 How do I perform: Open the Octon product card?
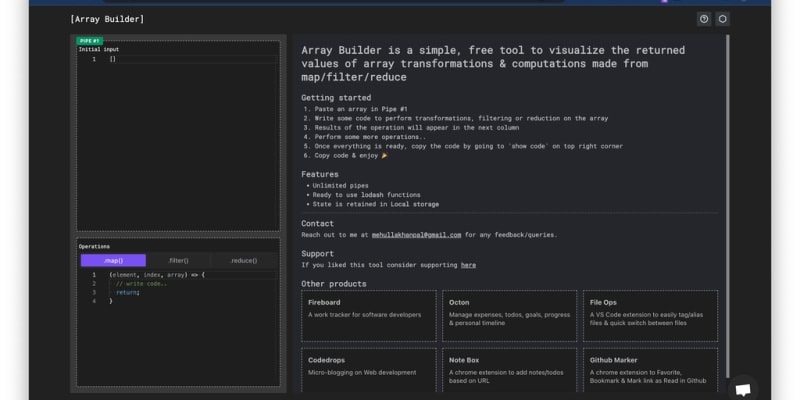[x=510, y=316]
